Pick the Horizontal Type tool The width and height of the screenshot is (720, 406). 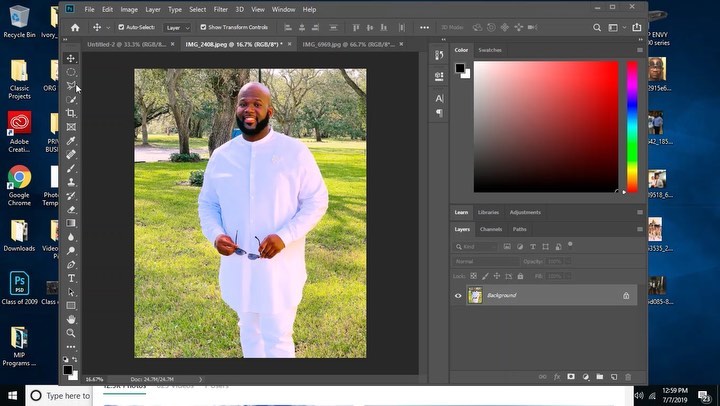[x=71, y=278]
